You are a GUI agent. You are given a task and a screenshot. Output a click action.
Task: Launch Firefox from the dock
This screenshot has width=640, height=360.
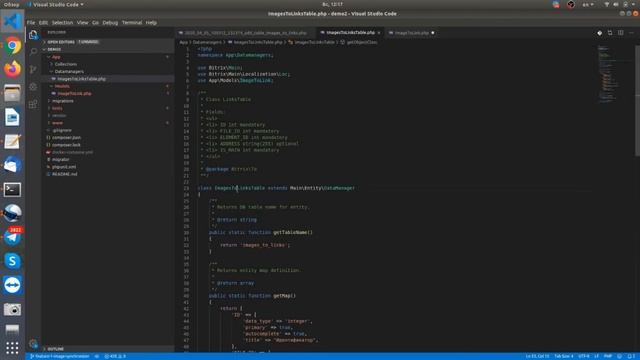(x=12, y=69)
